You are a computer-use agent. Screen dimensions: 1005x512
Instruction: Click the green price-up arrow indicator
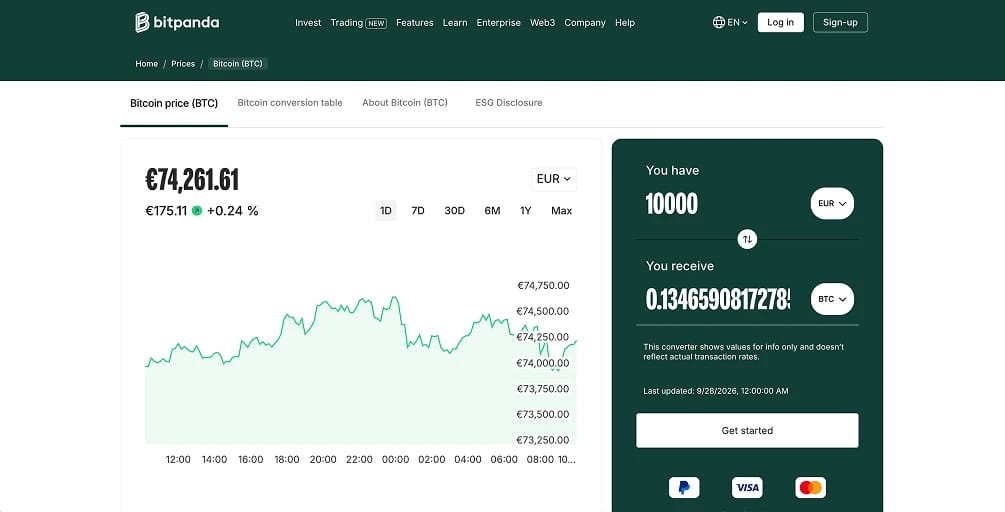click(197, 211)
